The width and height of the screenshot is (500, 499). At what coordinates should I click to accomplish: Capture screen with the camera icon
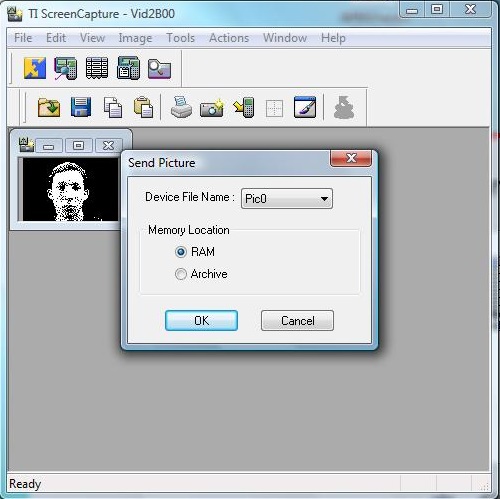tap(212, 107)
